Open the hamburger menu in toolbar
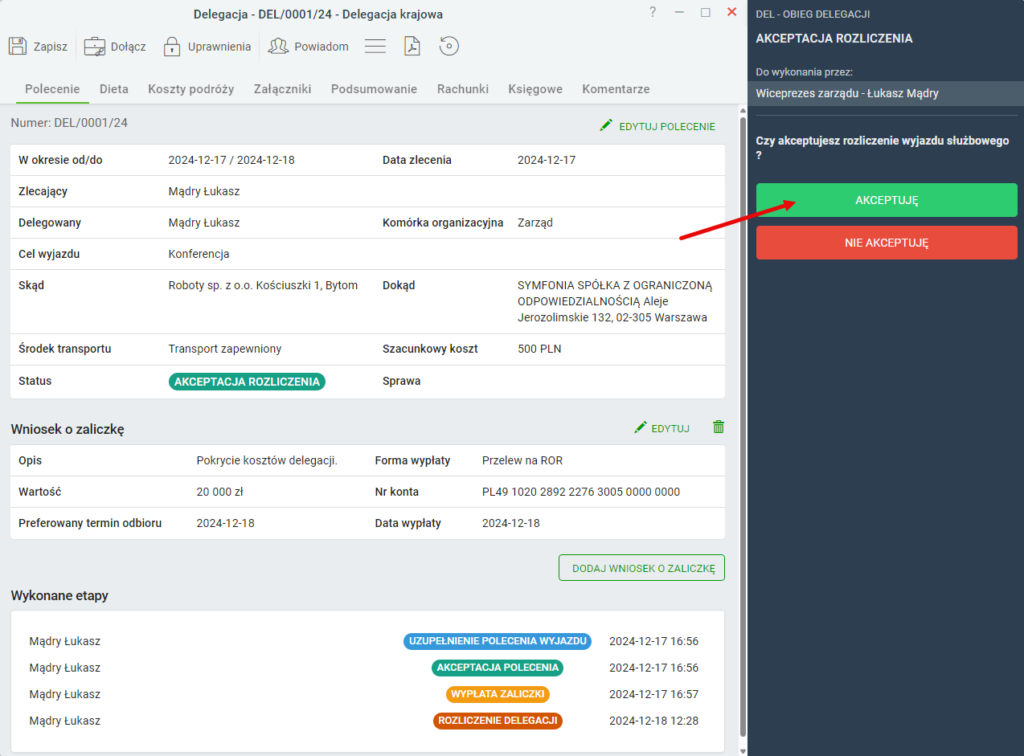The image size is (1024, 756). coord(375,46)
